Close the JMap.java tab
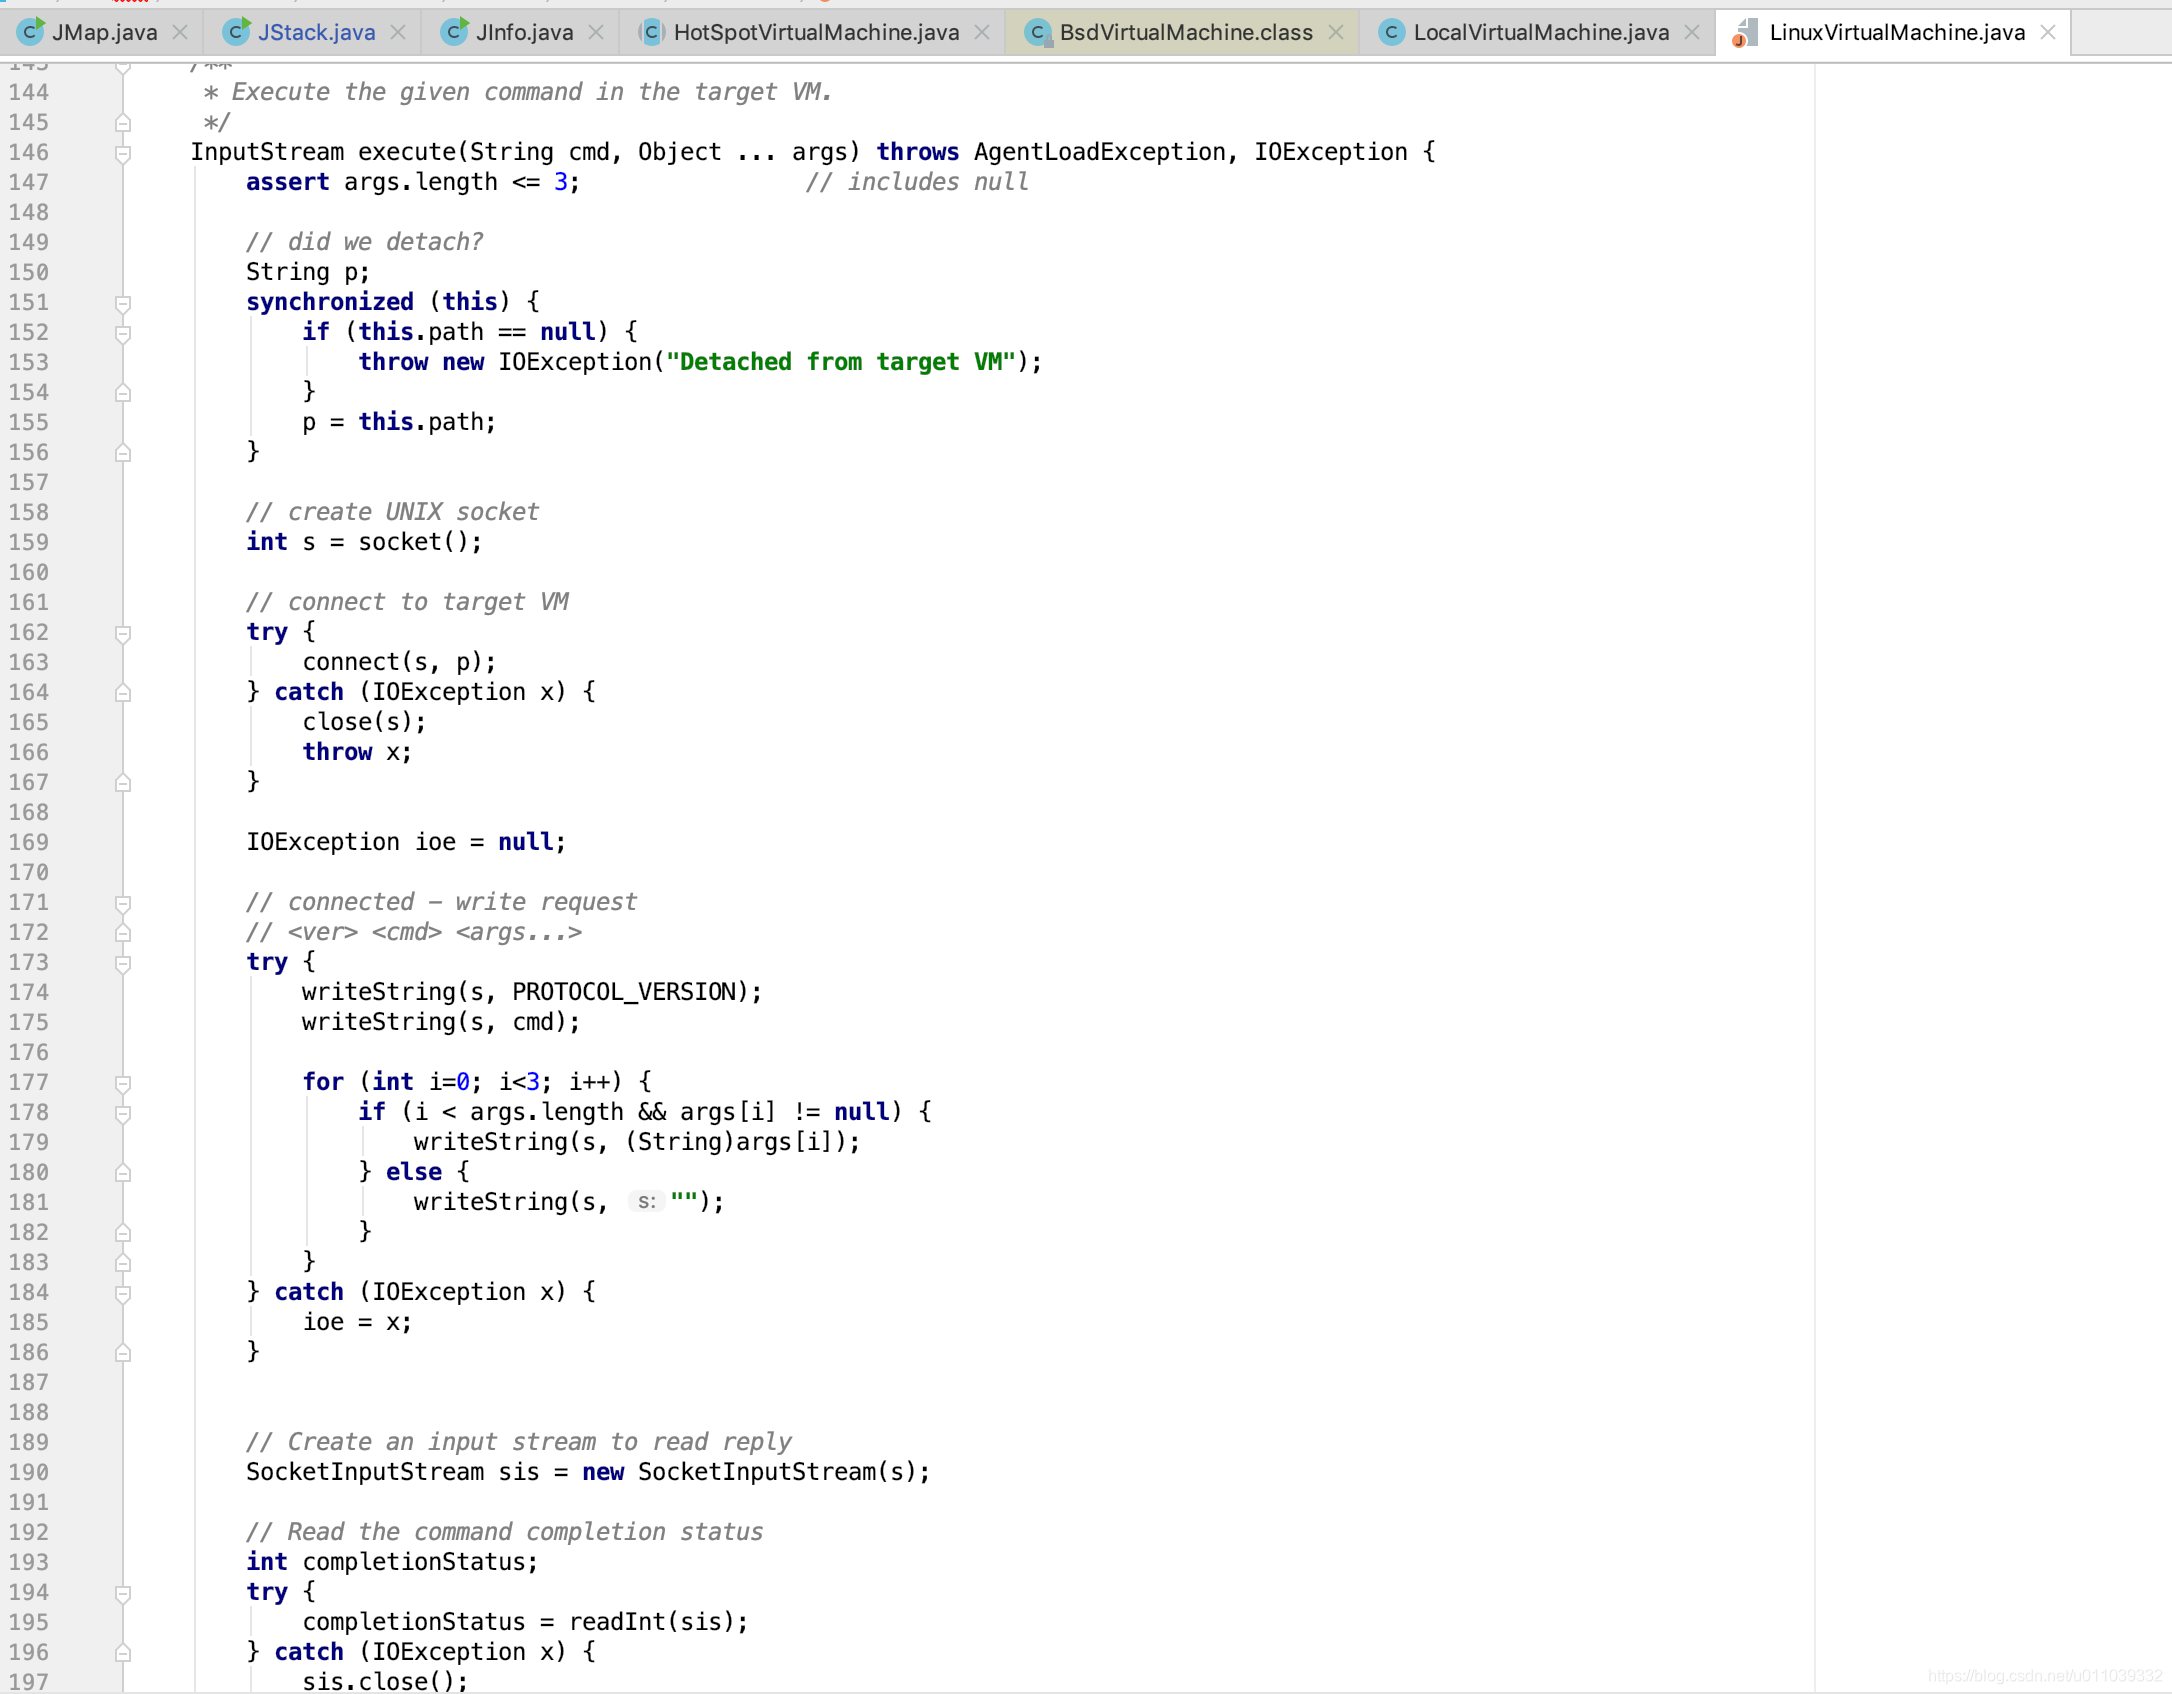Image resolution: width=2172 pixels, height=1694 pixels. click(180, 32)
